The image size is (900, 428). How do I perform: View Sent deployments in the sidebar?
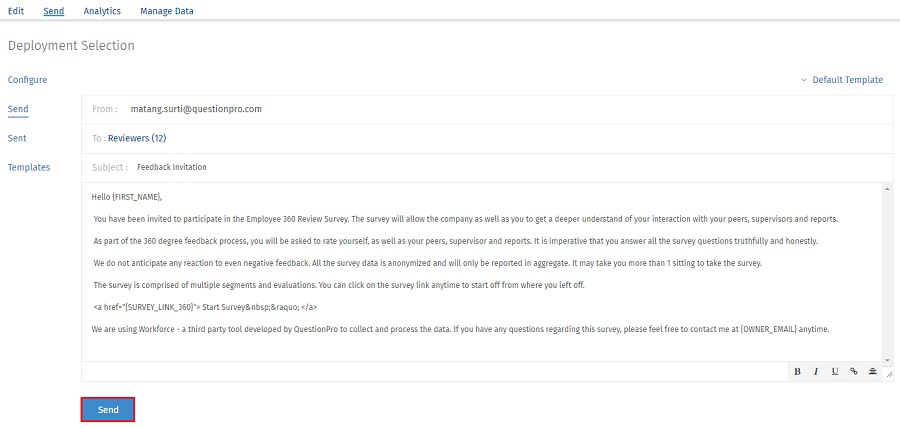[x=17, y=138]
